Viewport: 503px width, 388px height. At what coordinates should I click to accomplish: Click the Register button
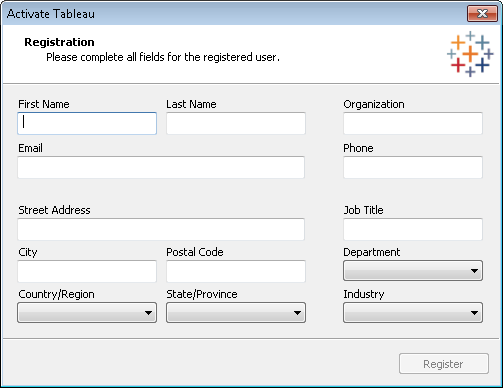[x=444, y=364]
